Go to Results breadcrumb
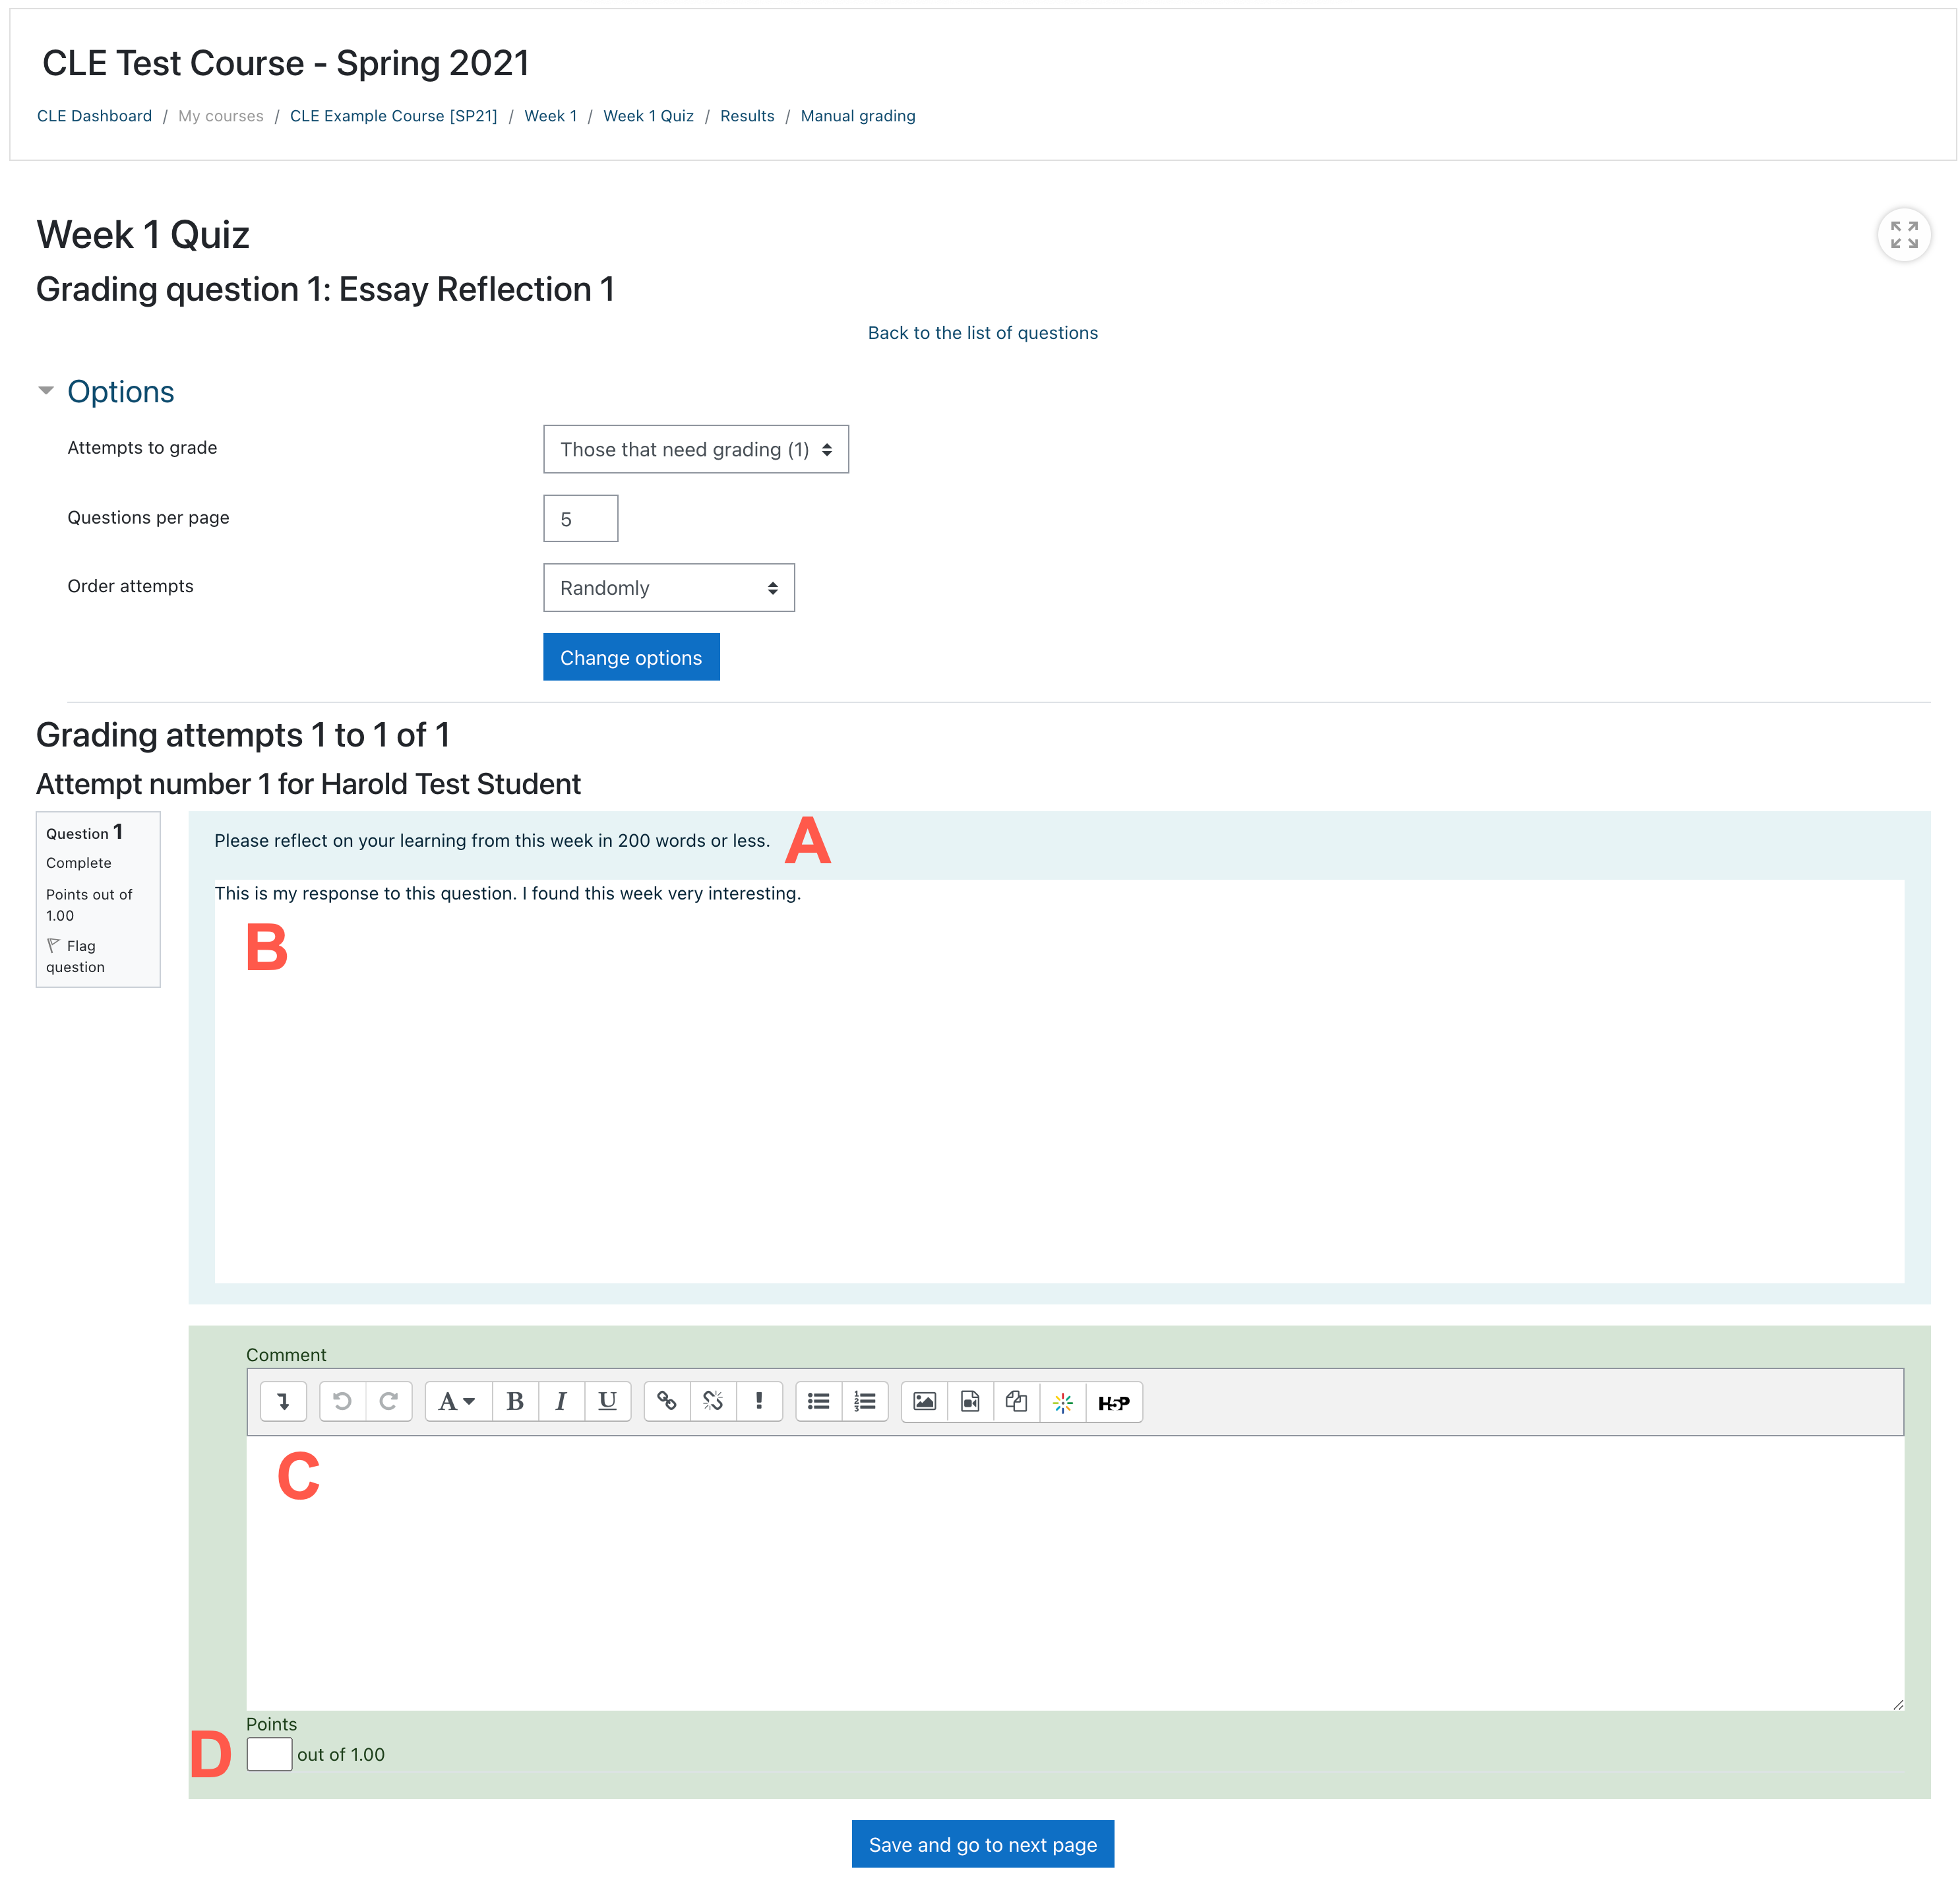The width and height of the screenshot is (1960, 1894). 747,116
